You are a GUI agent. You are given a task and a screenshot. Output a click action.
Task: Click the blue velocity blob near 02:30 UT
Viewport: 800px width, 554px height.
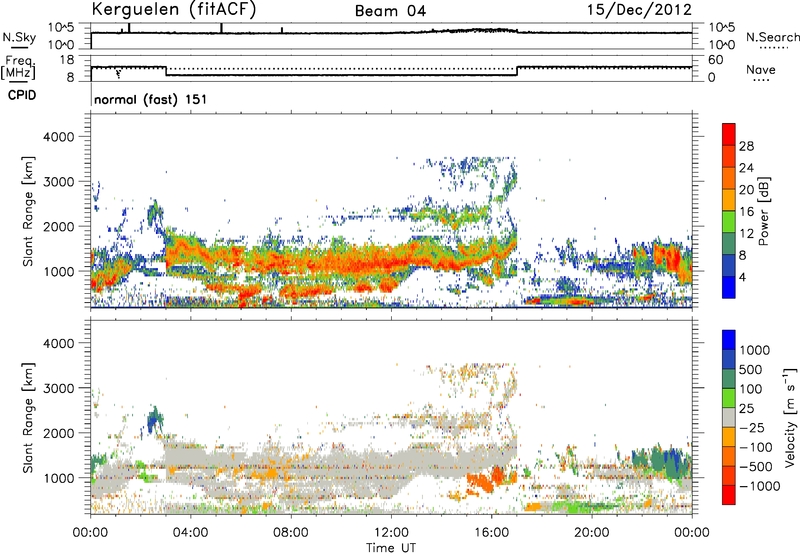(x=154, y=420)
